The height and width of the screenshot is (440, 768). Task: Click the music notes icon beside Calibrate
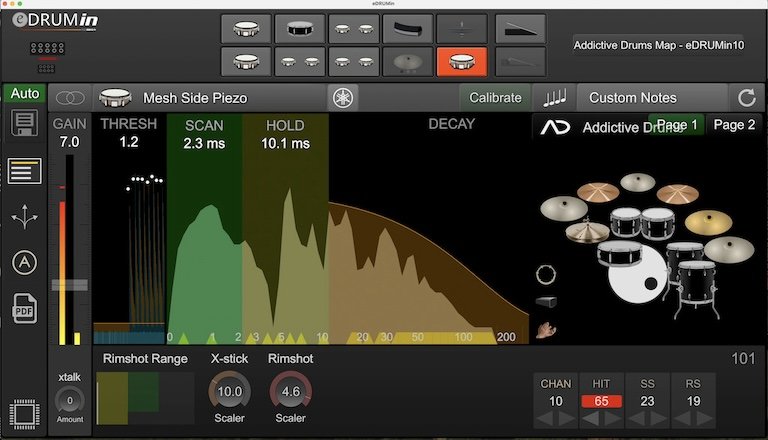(554, 98)
